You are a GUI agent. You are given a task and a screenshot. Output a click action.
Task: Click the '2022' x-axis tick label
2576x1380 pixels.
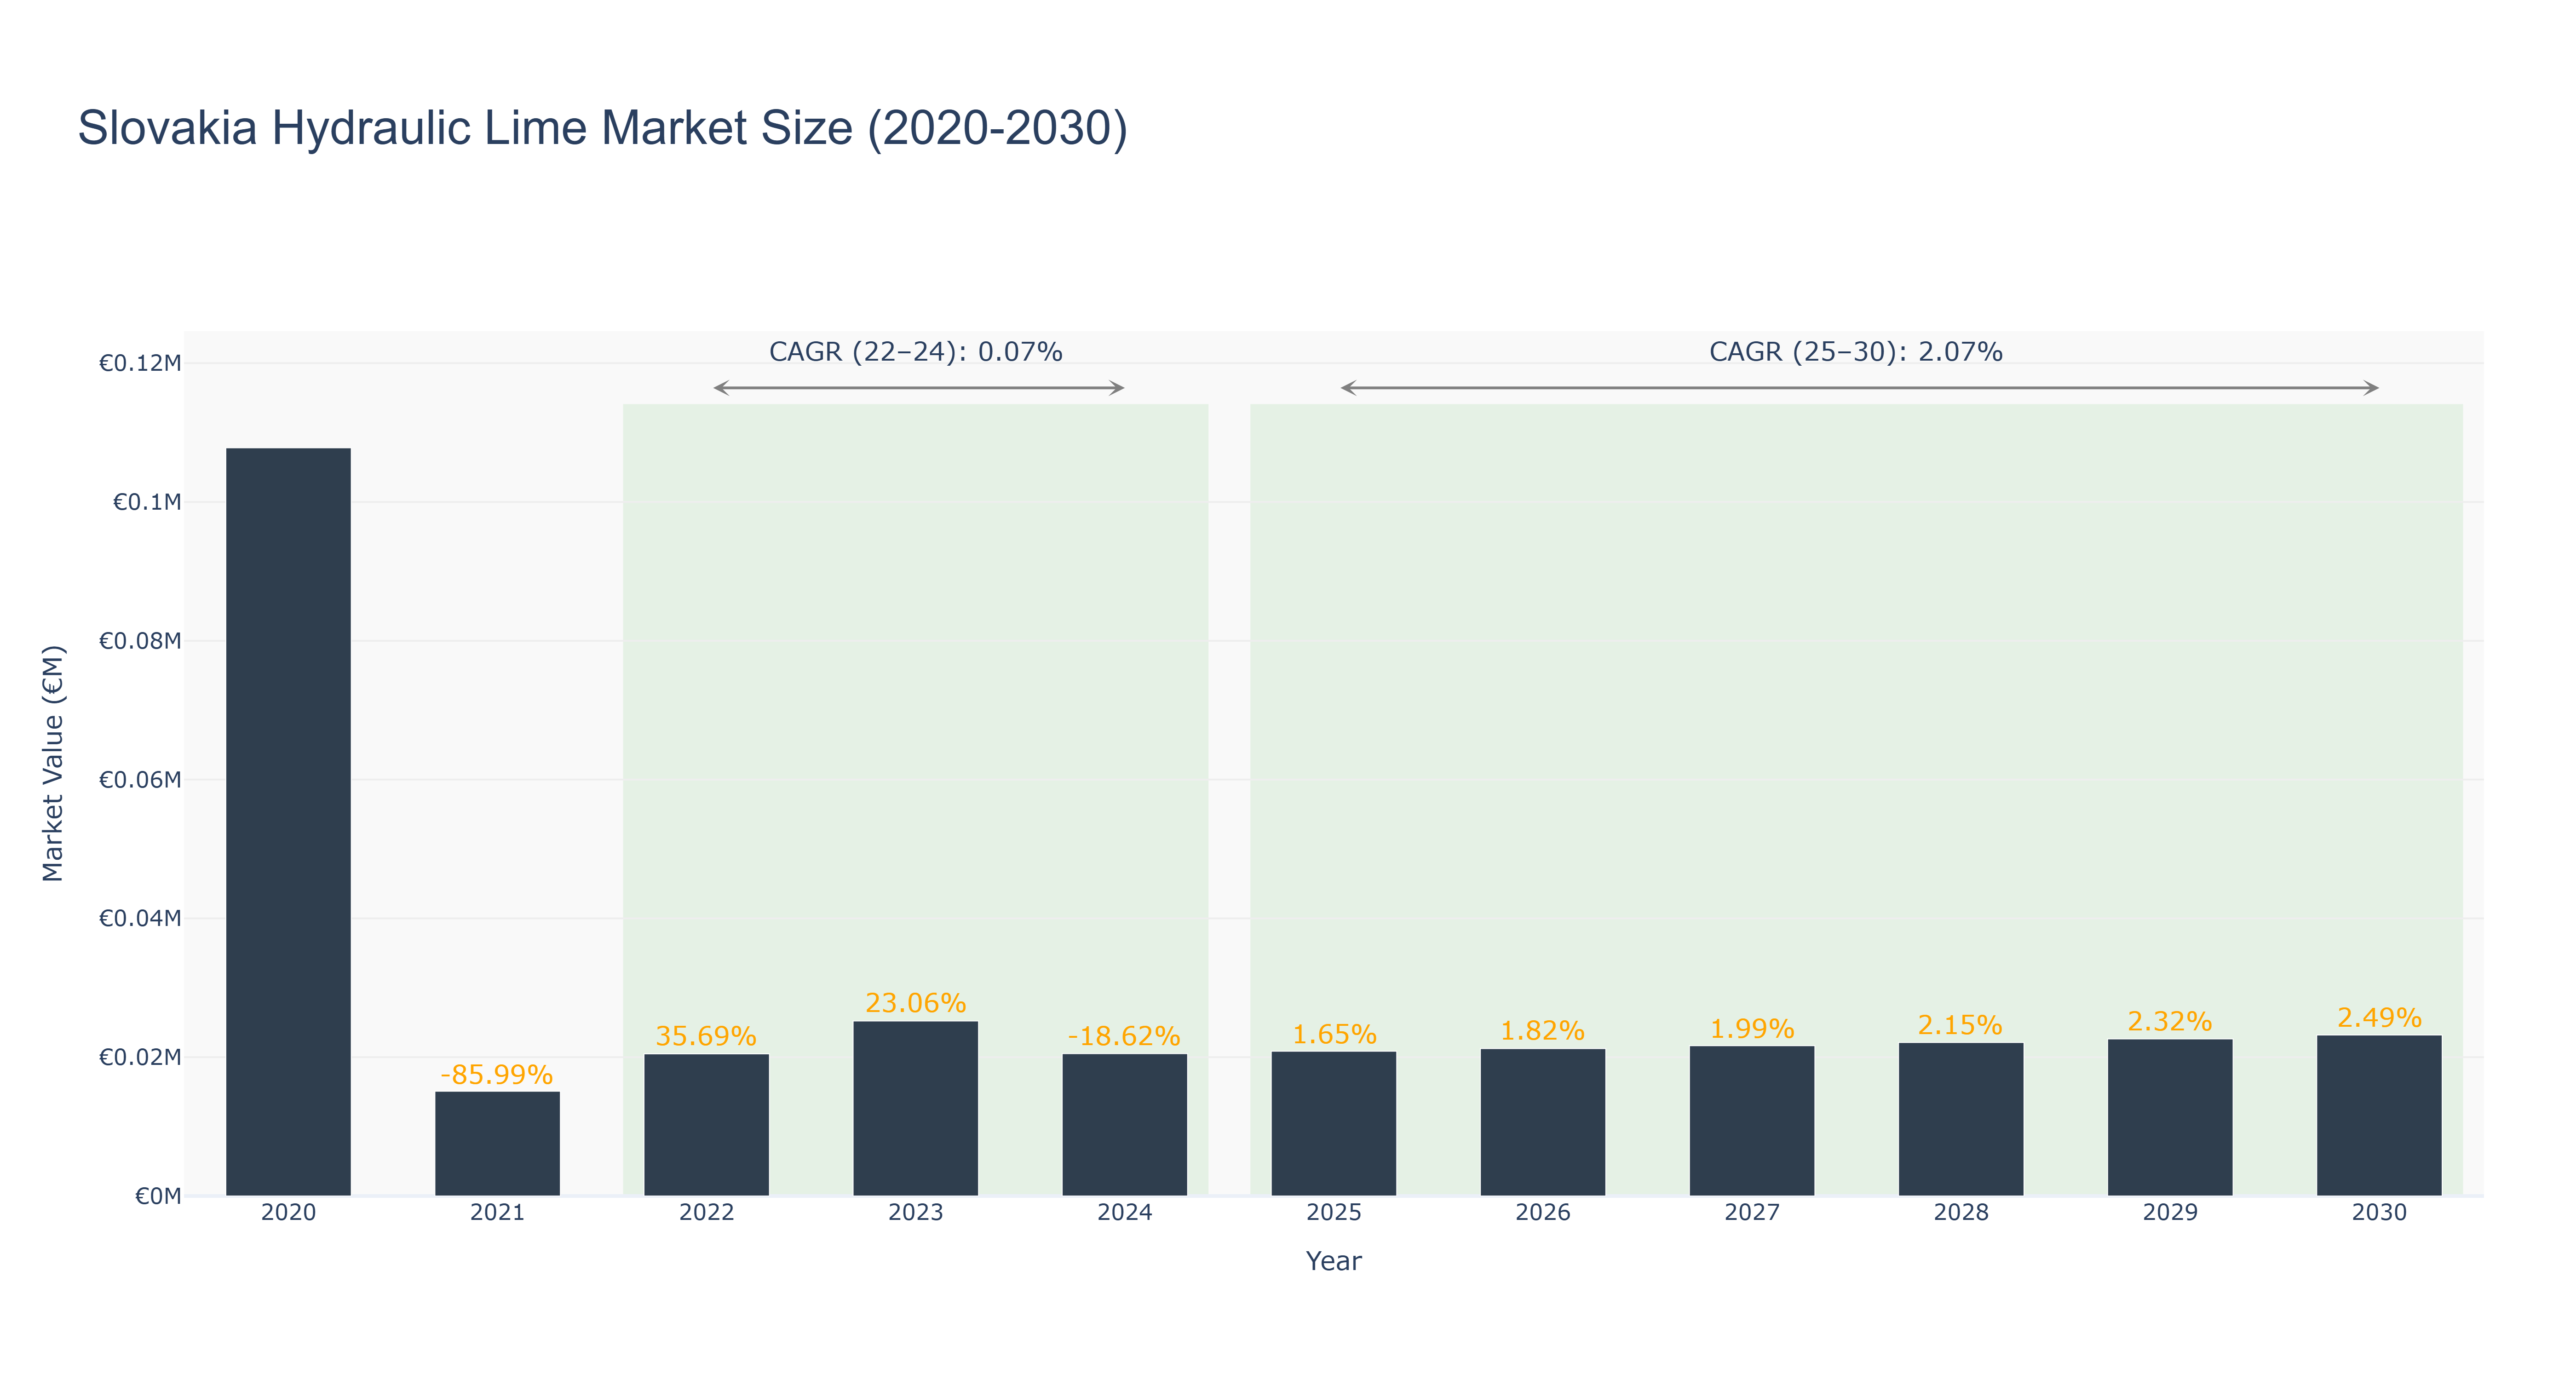(706, 1213)
